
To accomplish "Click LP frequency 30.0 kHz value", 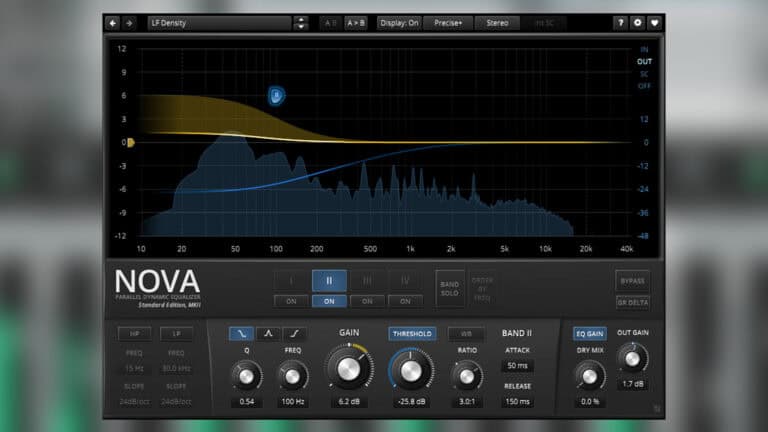I will click(176, 368).
